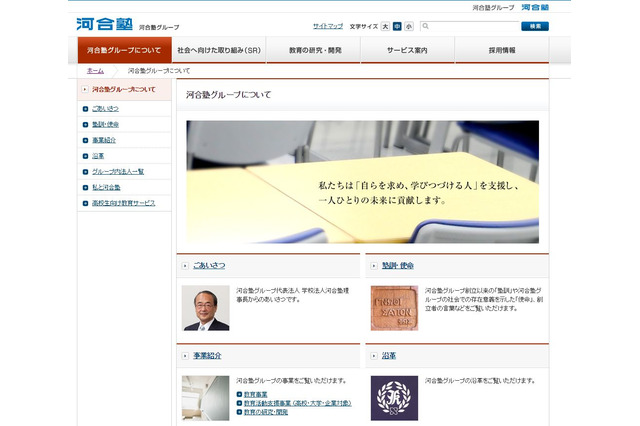Go to ホーム via breadcrumb
This screenshot has height=426, width=640.
click(x=95, y=71)
